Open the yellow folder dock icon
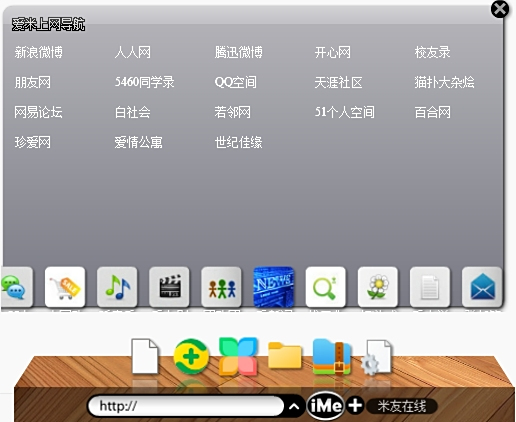The width and height of the screenshot is (516, 422). tap(285, 356)
